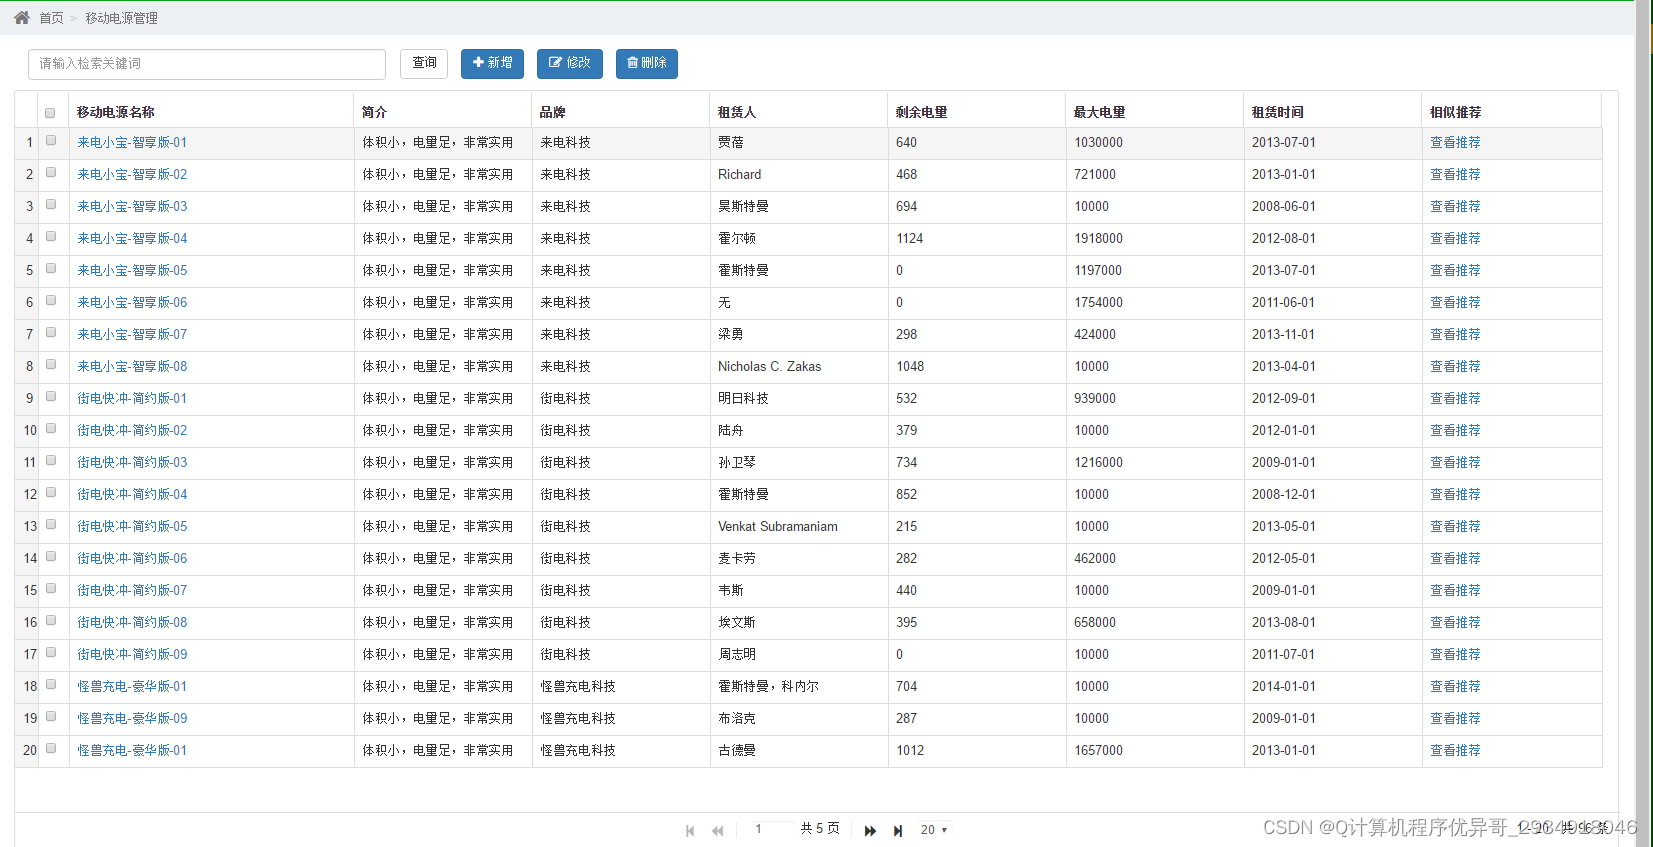1653x847 pixels.
Task: Check the row for 街电快冲-简约版-04
Action: [x=51, y=493]
